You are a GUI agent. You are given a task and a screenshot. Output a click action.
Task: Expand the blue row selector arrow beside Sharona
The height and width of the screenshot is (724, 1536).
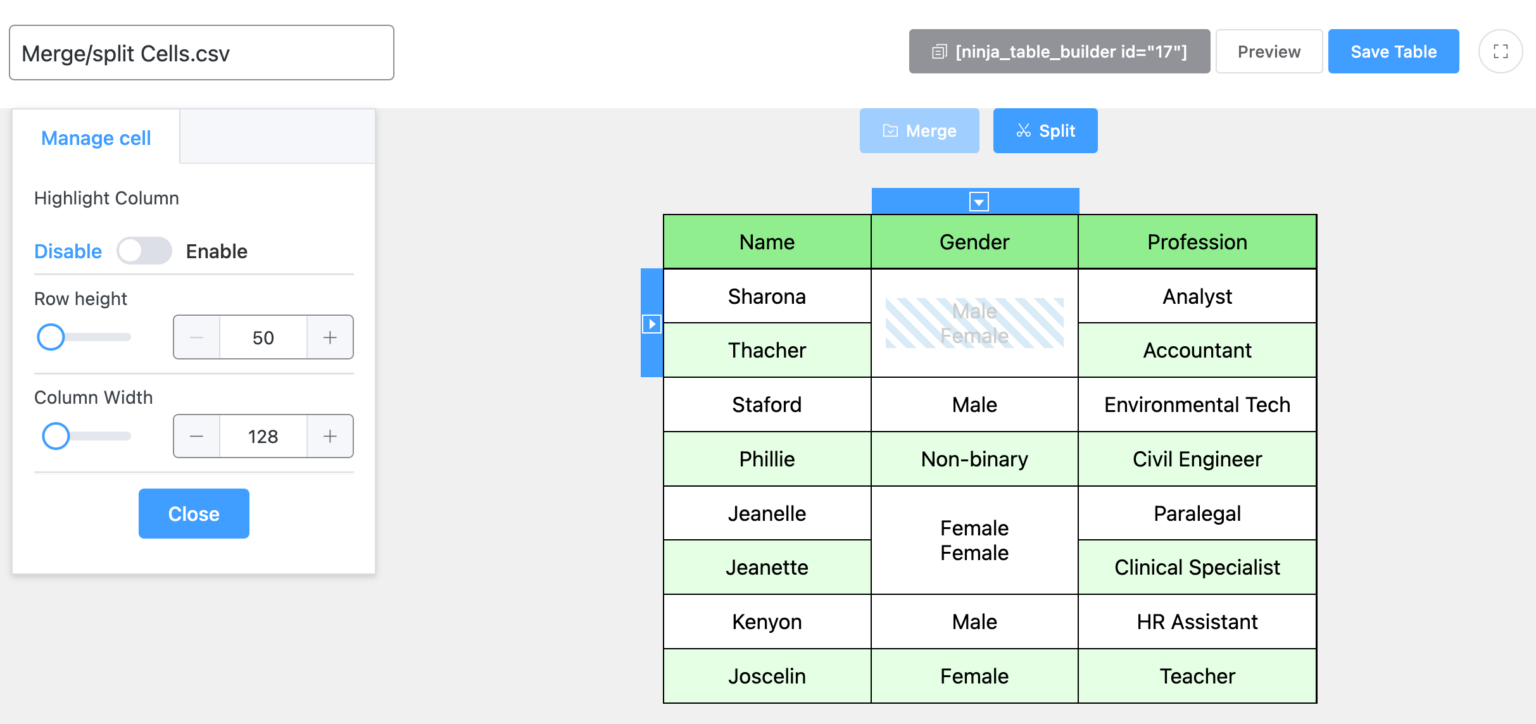point(650,323)
